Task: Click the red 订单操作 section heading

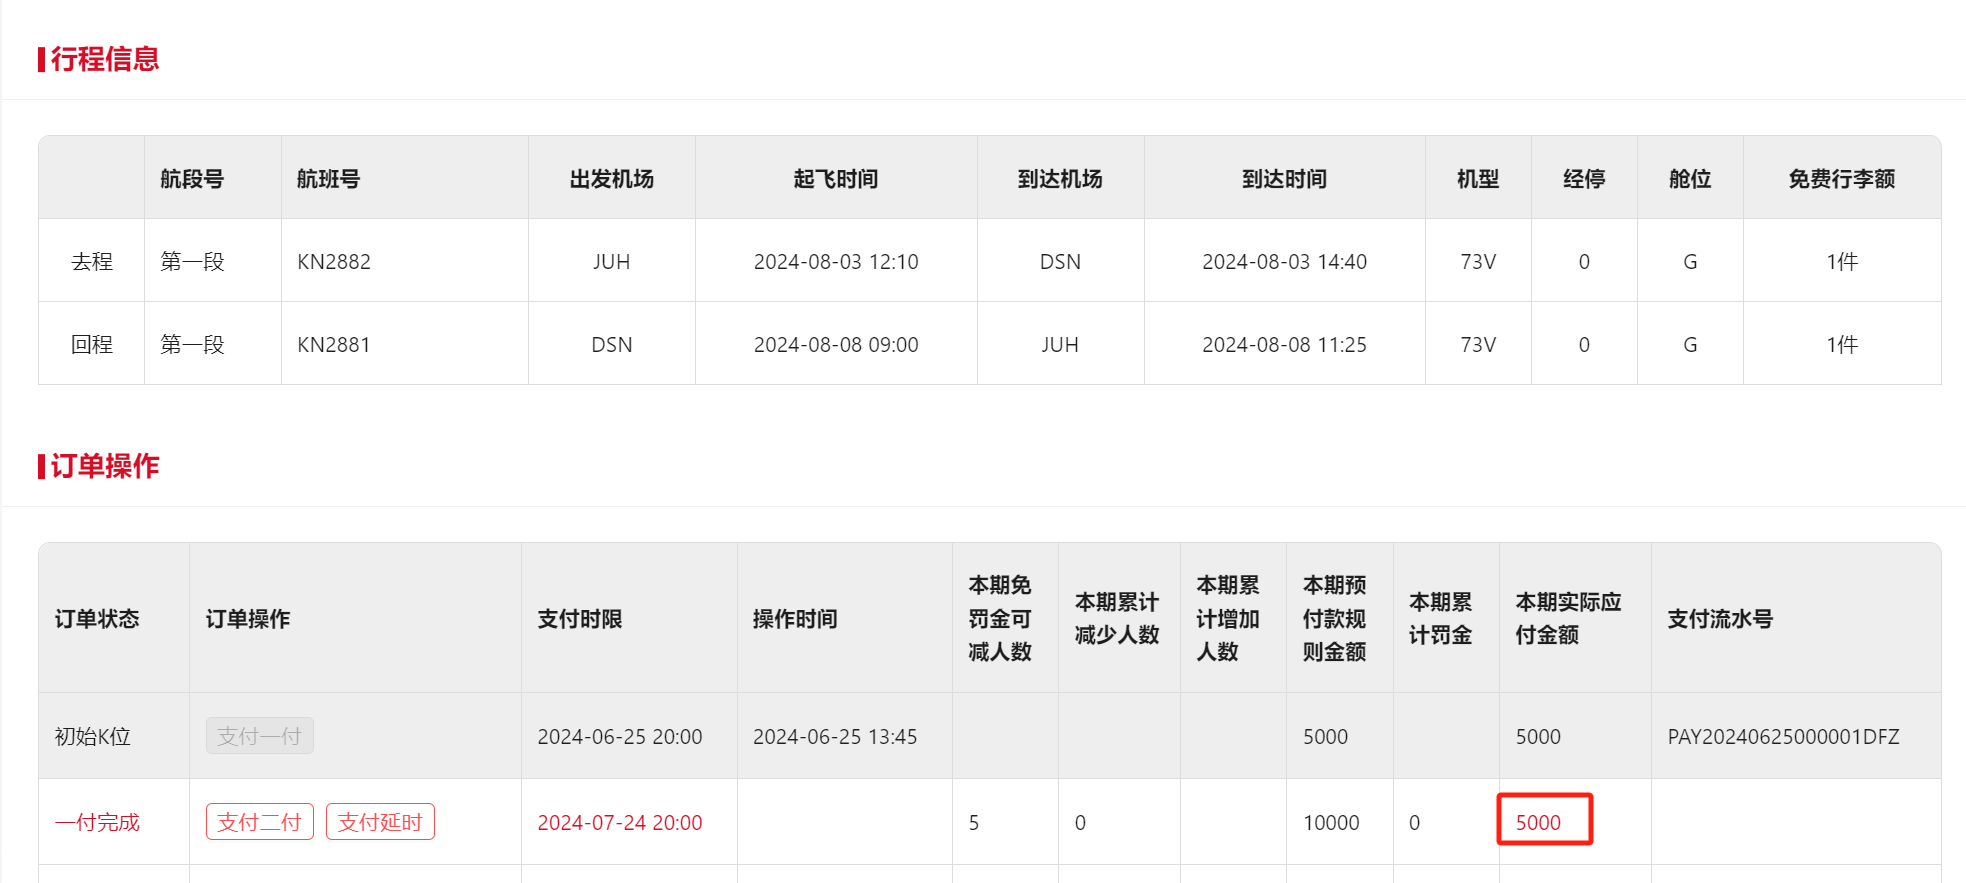Action: (x=105, y=466)
